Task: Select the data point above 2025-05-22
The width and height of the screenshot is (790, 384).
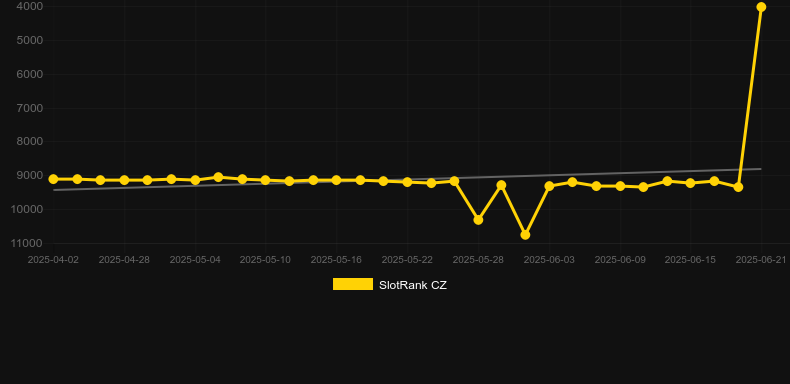Action: 407,182
